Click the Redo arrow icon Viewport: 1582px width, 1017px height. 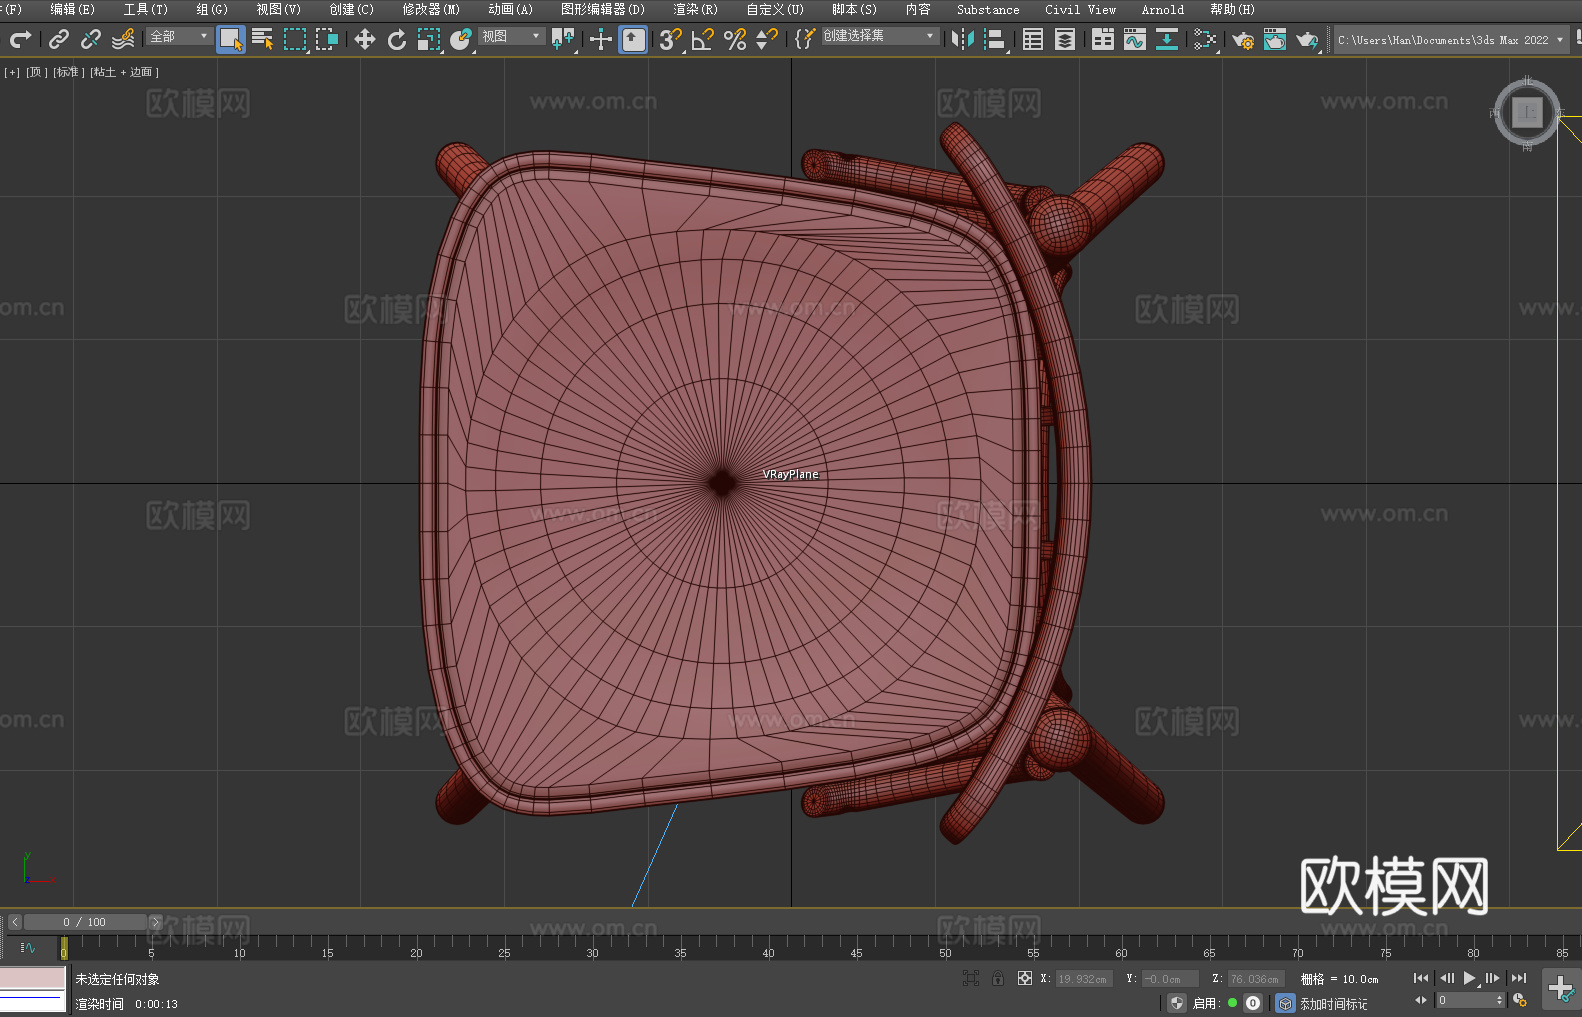(20, 39)
